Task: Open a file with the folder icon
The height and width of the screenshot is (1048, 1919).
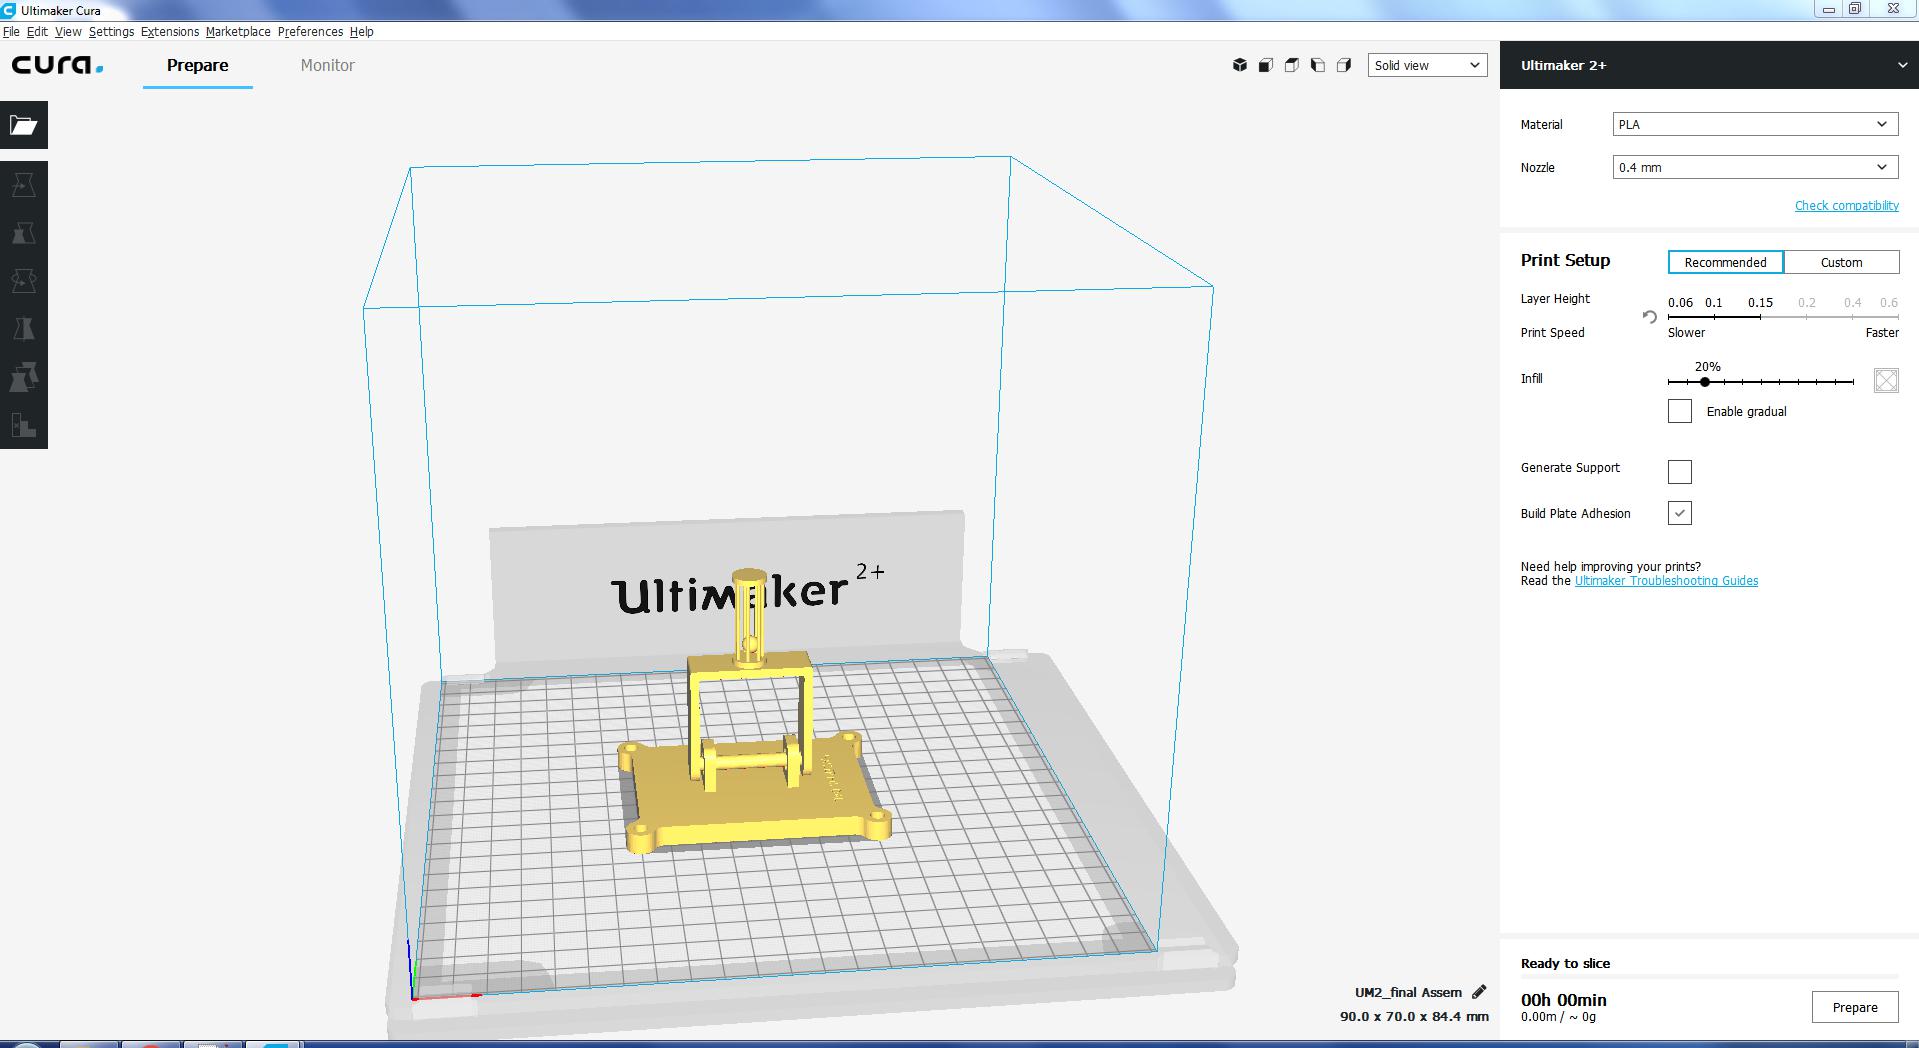Action: (x=24, y=125)
